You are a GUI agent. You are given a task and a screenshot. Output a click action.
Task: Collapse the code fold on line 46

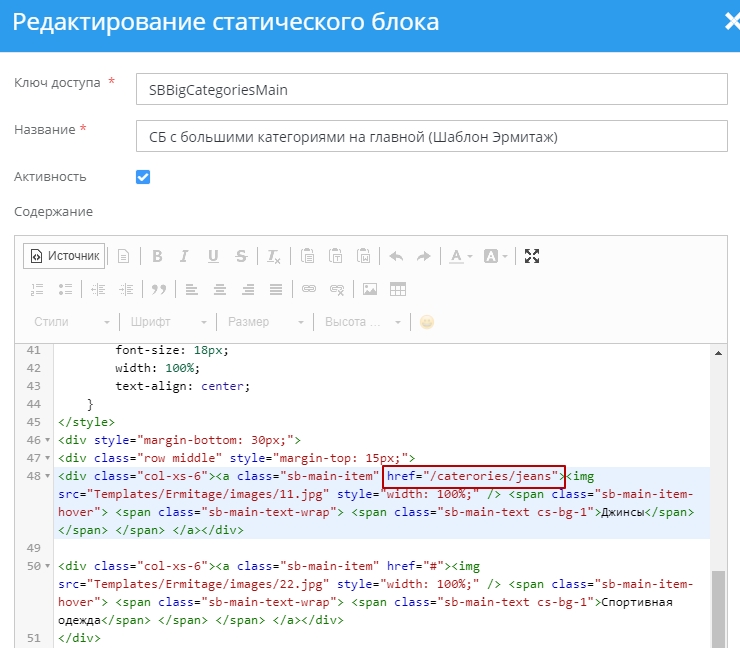click(50, 440)
